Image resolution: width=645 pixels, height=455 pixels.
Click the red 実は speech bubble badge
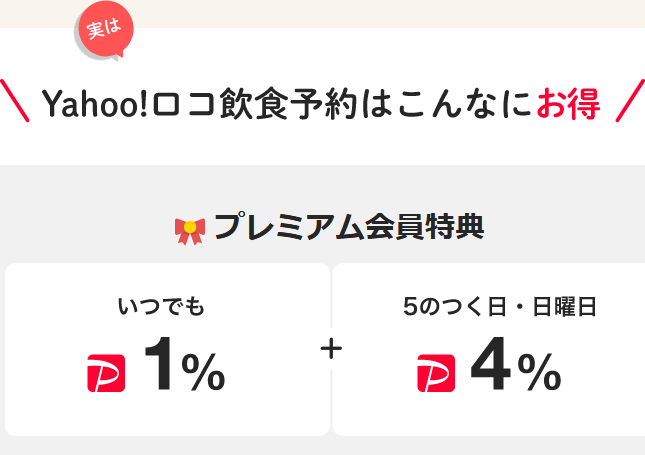tap(106, 28)
